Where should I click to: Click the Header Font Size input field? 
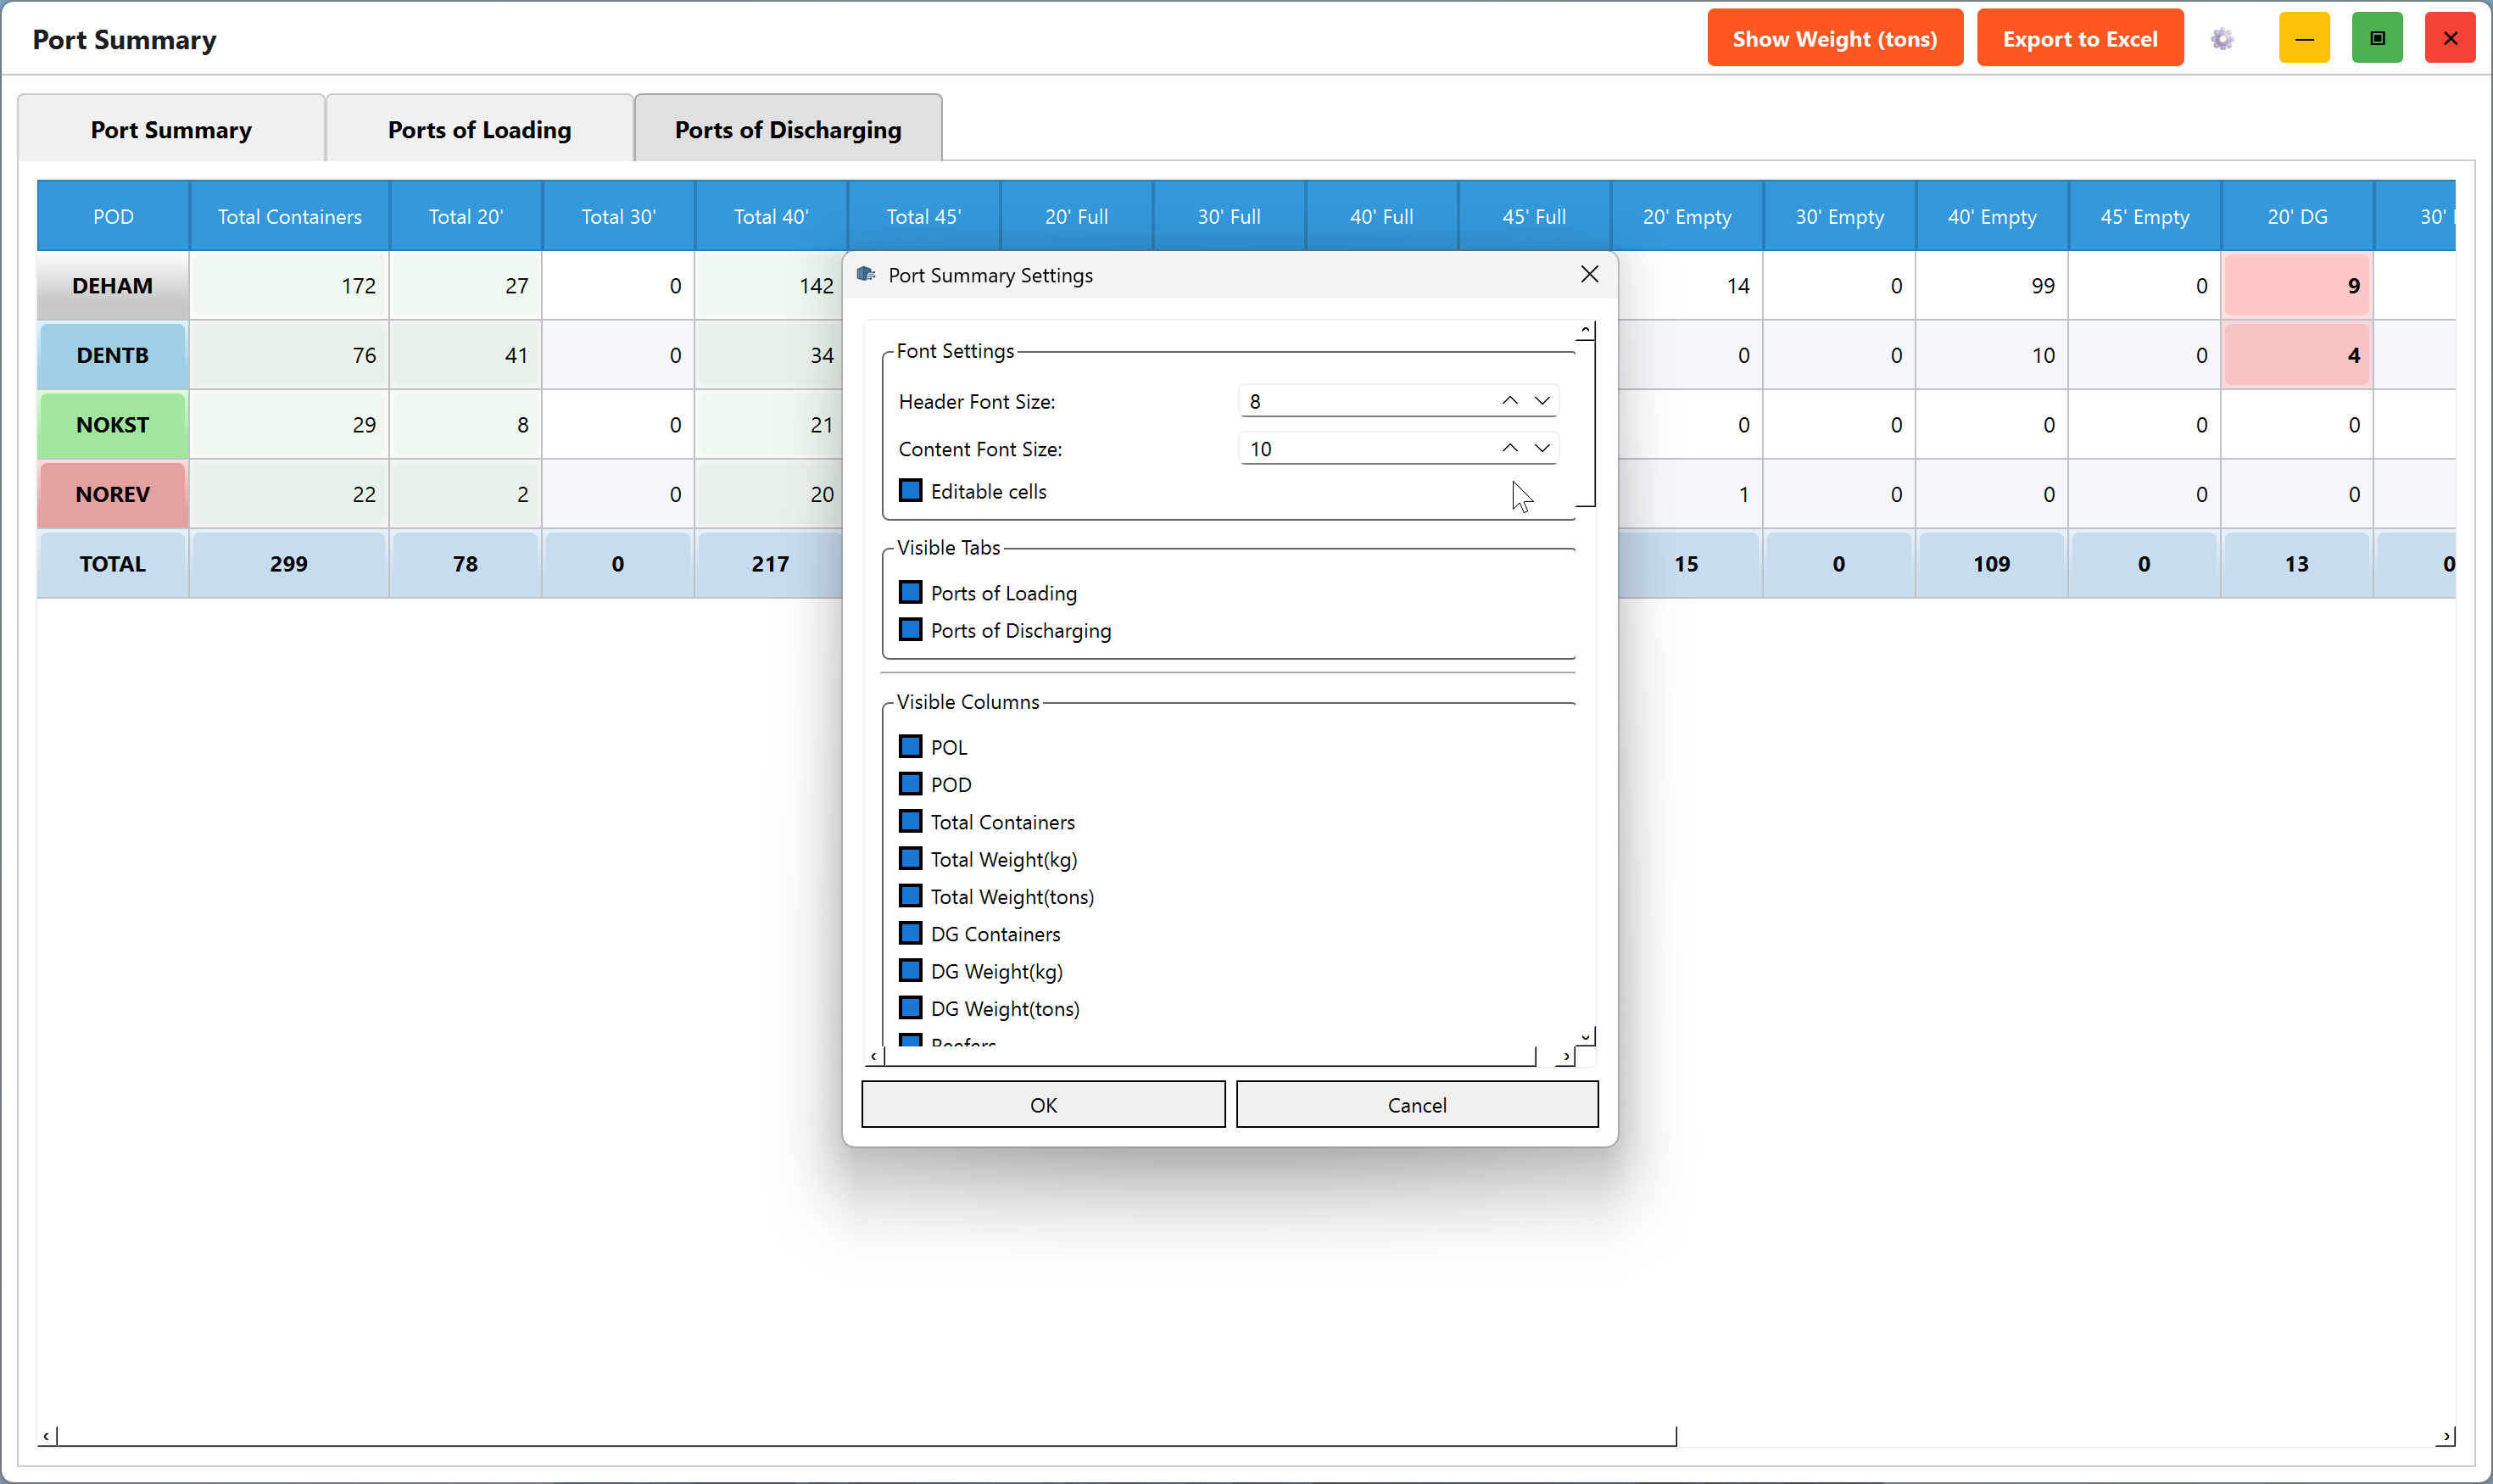click(x=1365, y=401)
